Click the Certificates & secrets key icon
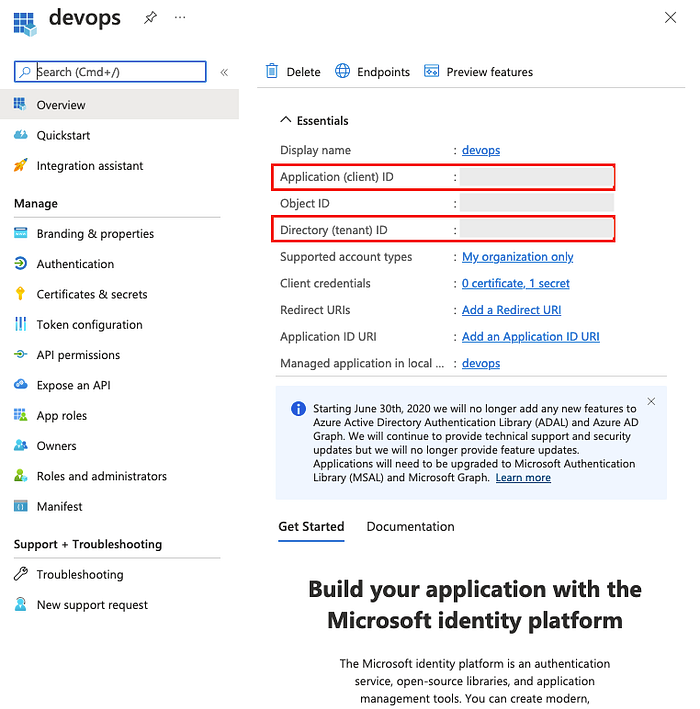 coord(20,293)
